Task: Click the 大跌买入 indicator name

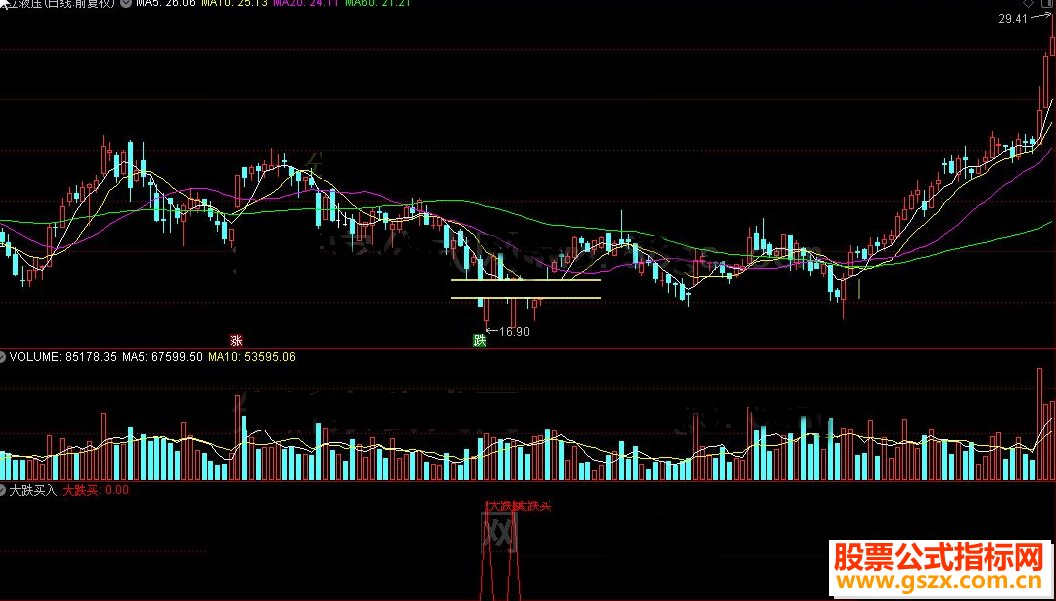Action: [33, 490]
